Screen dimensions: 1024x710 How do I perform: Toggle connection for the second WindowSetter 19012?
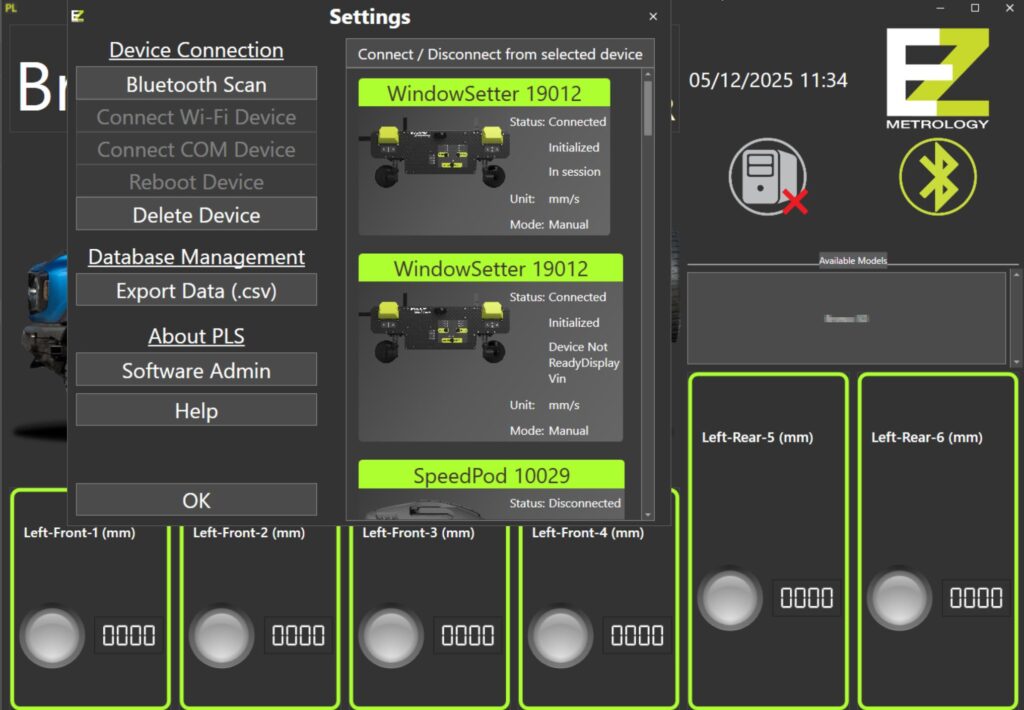click(x=489, y=268)
